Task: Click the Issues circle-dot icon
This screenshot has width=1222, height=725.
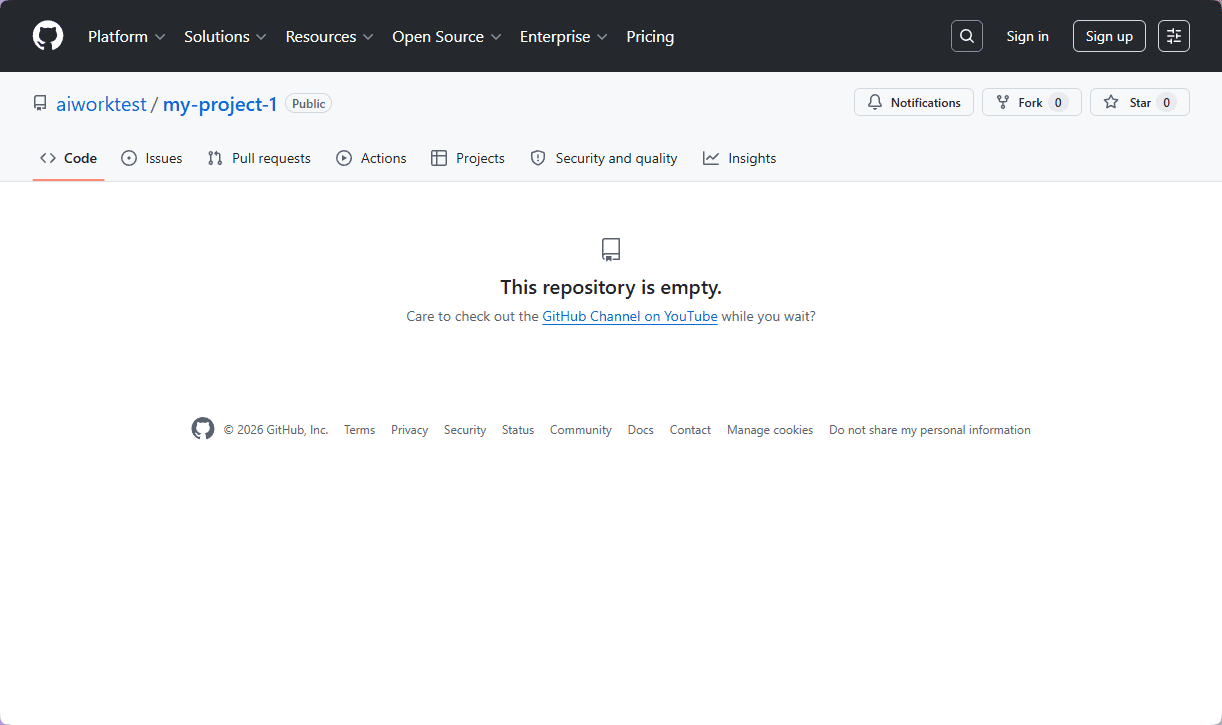Action: click(x=129, y=158)
